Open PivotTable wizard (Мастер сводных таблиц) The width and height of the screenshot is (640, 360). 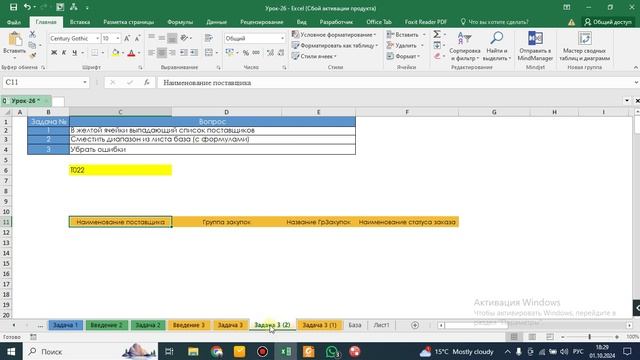584,46
